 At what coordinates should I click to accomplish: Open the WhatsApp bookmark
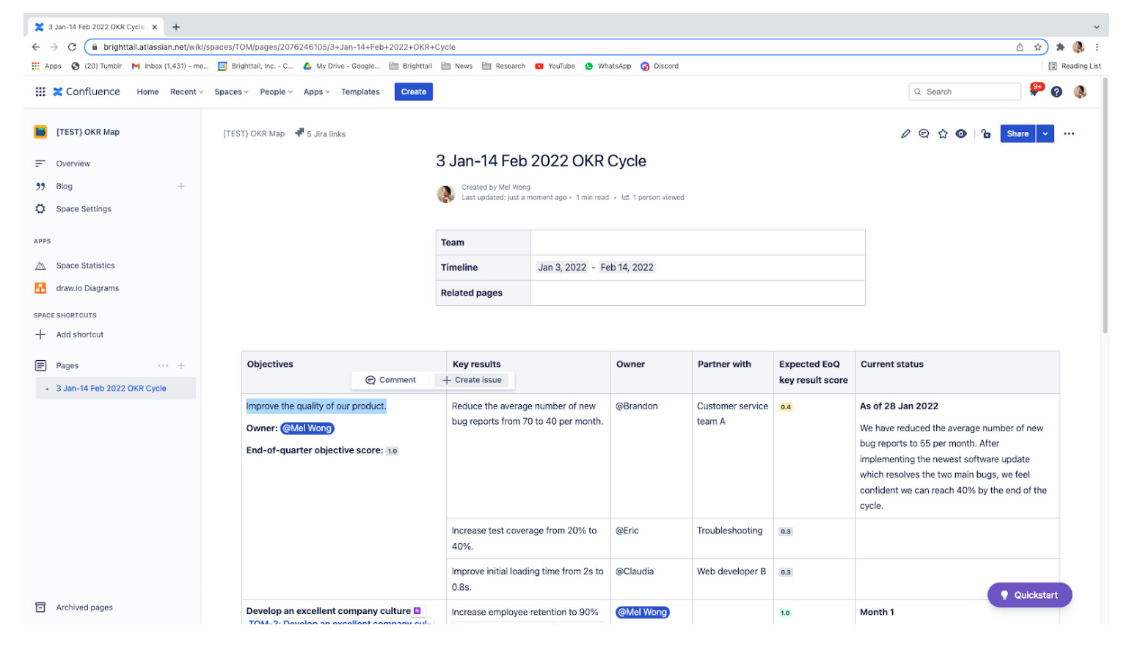click(x=608, y=66)
